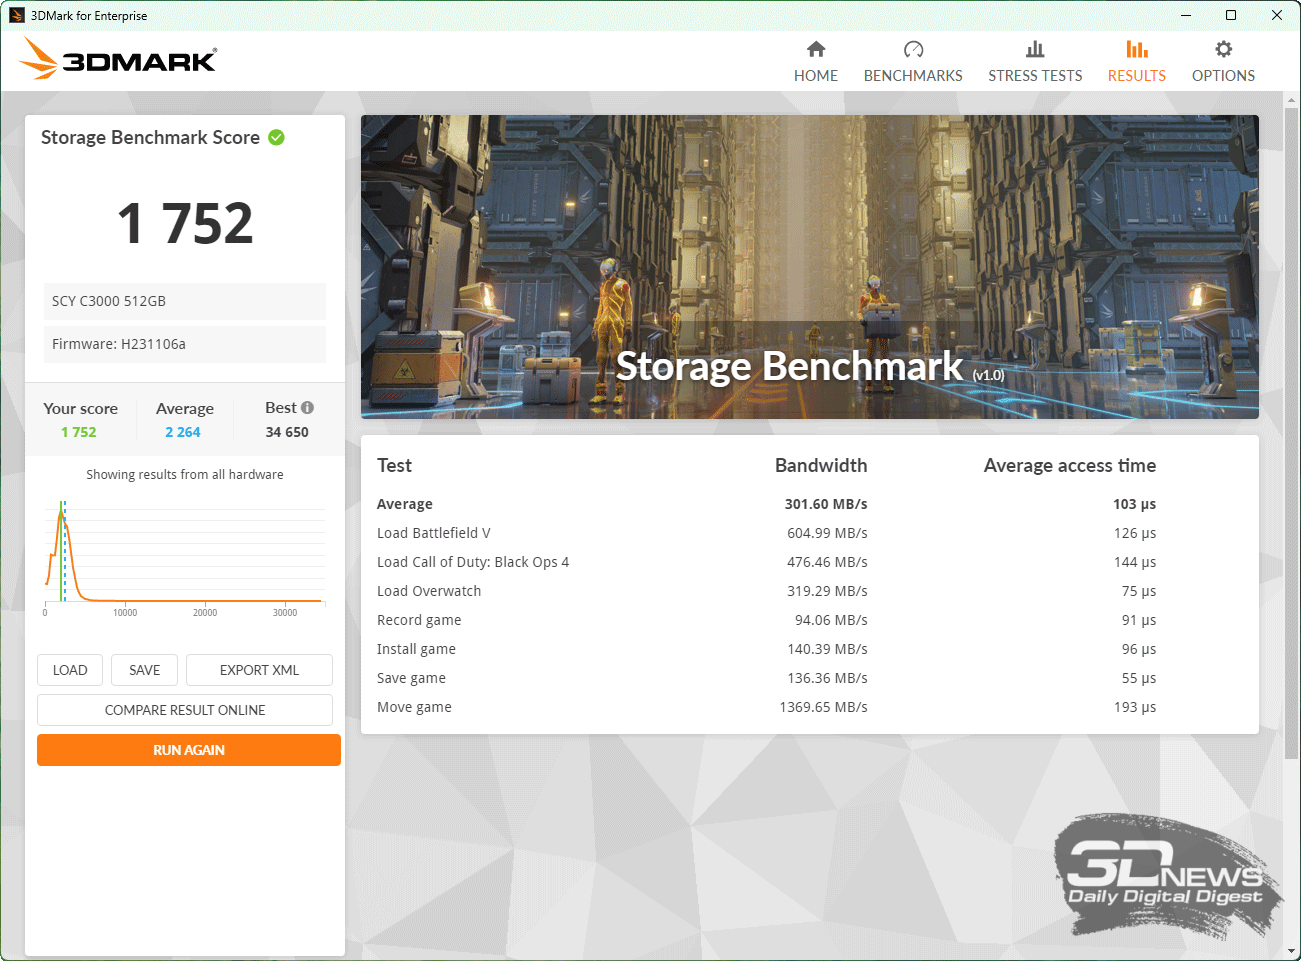Open Results via orange bars icon
This screenshot has width=1301, height=961.
tap(1137, 49)
